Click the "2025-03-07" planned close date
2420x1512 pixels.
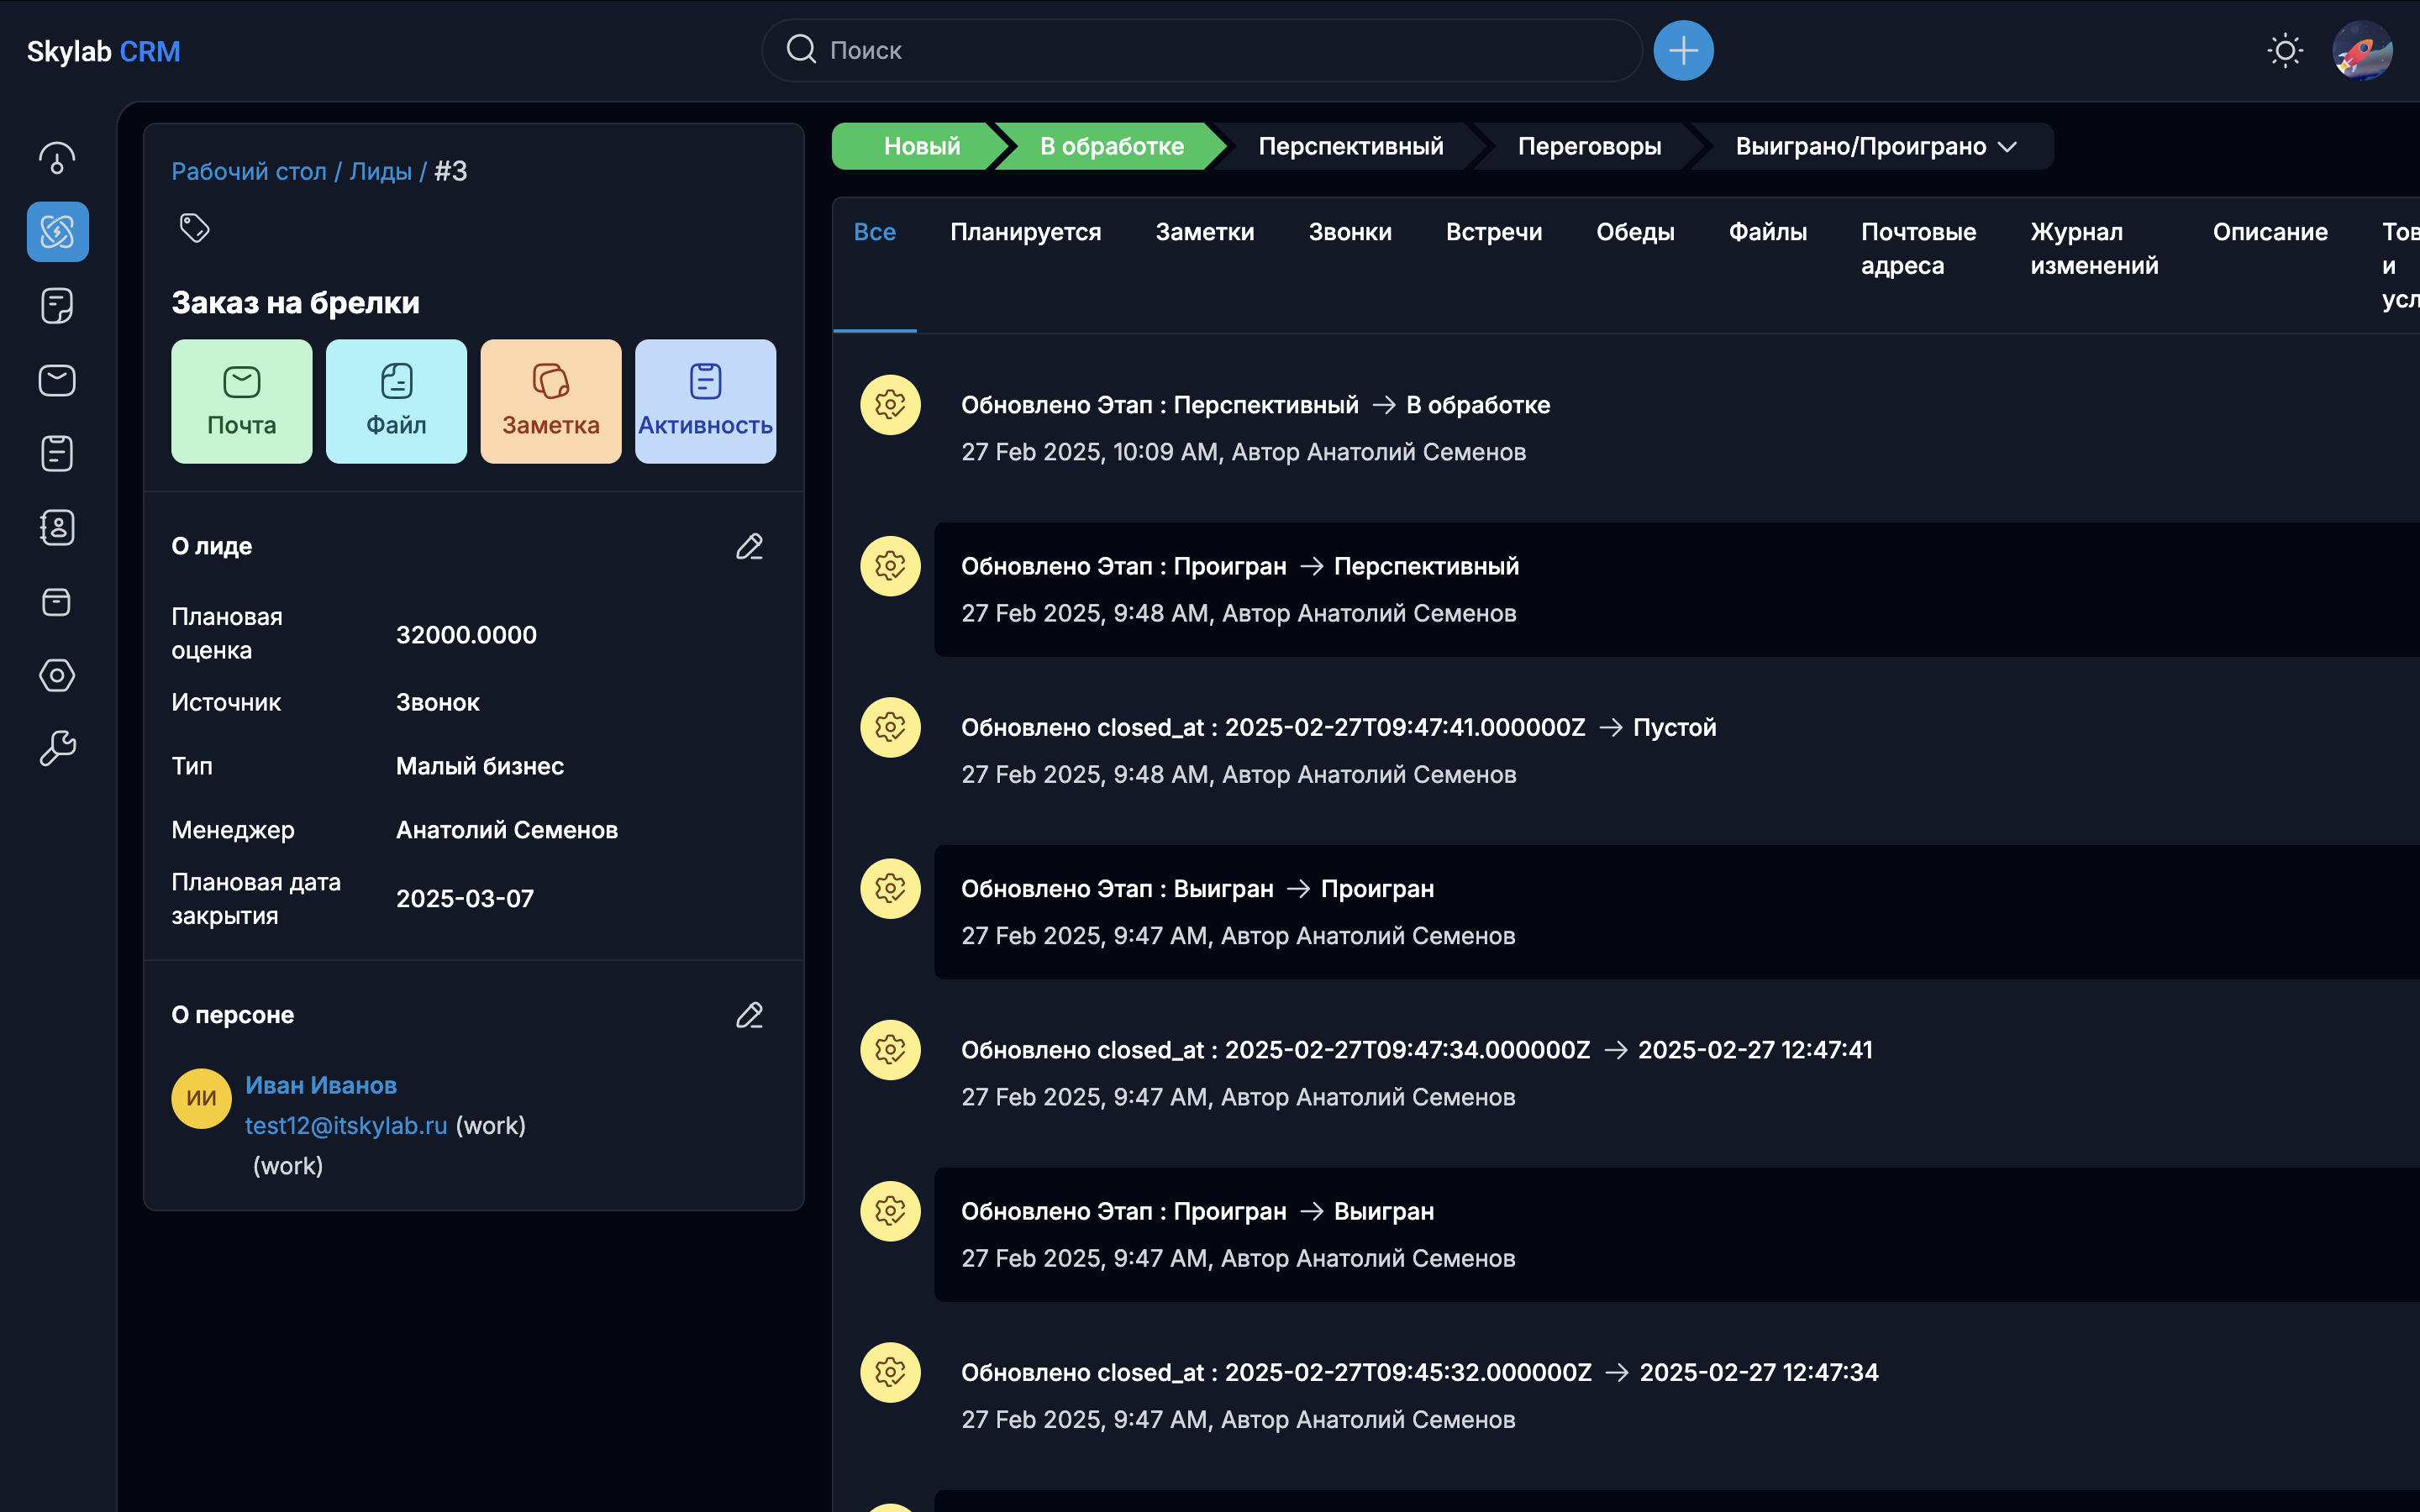pyautogui.click(x=465, y=898)
